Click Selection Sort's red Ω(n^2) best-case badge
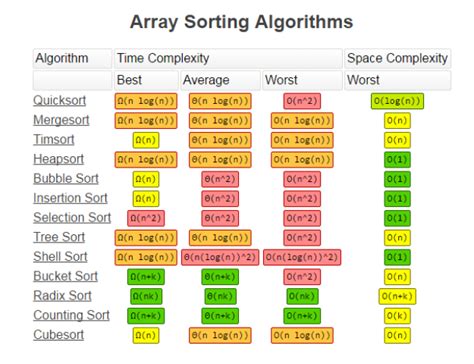 (146, 218)
